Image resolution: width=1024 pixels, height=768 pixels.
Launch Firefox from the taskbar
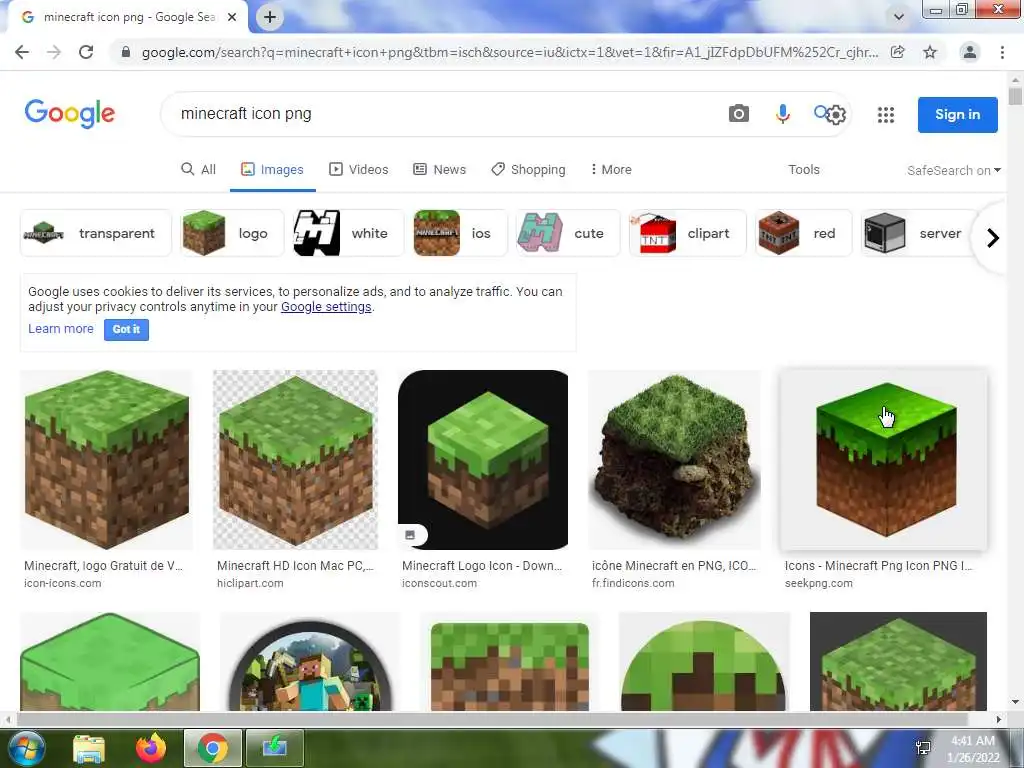pyautogui.click(x=151, y=748)
